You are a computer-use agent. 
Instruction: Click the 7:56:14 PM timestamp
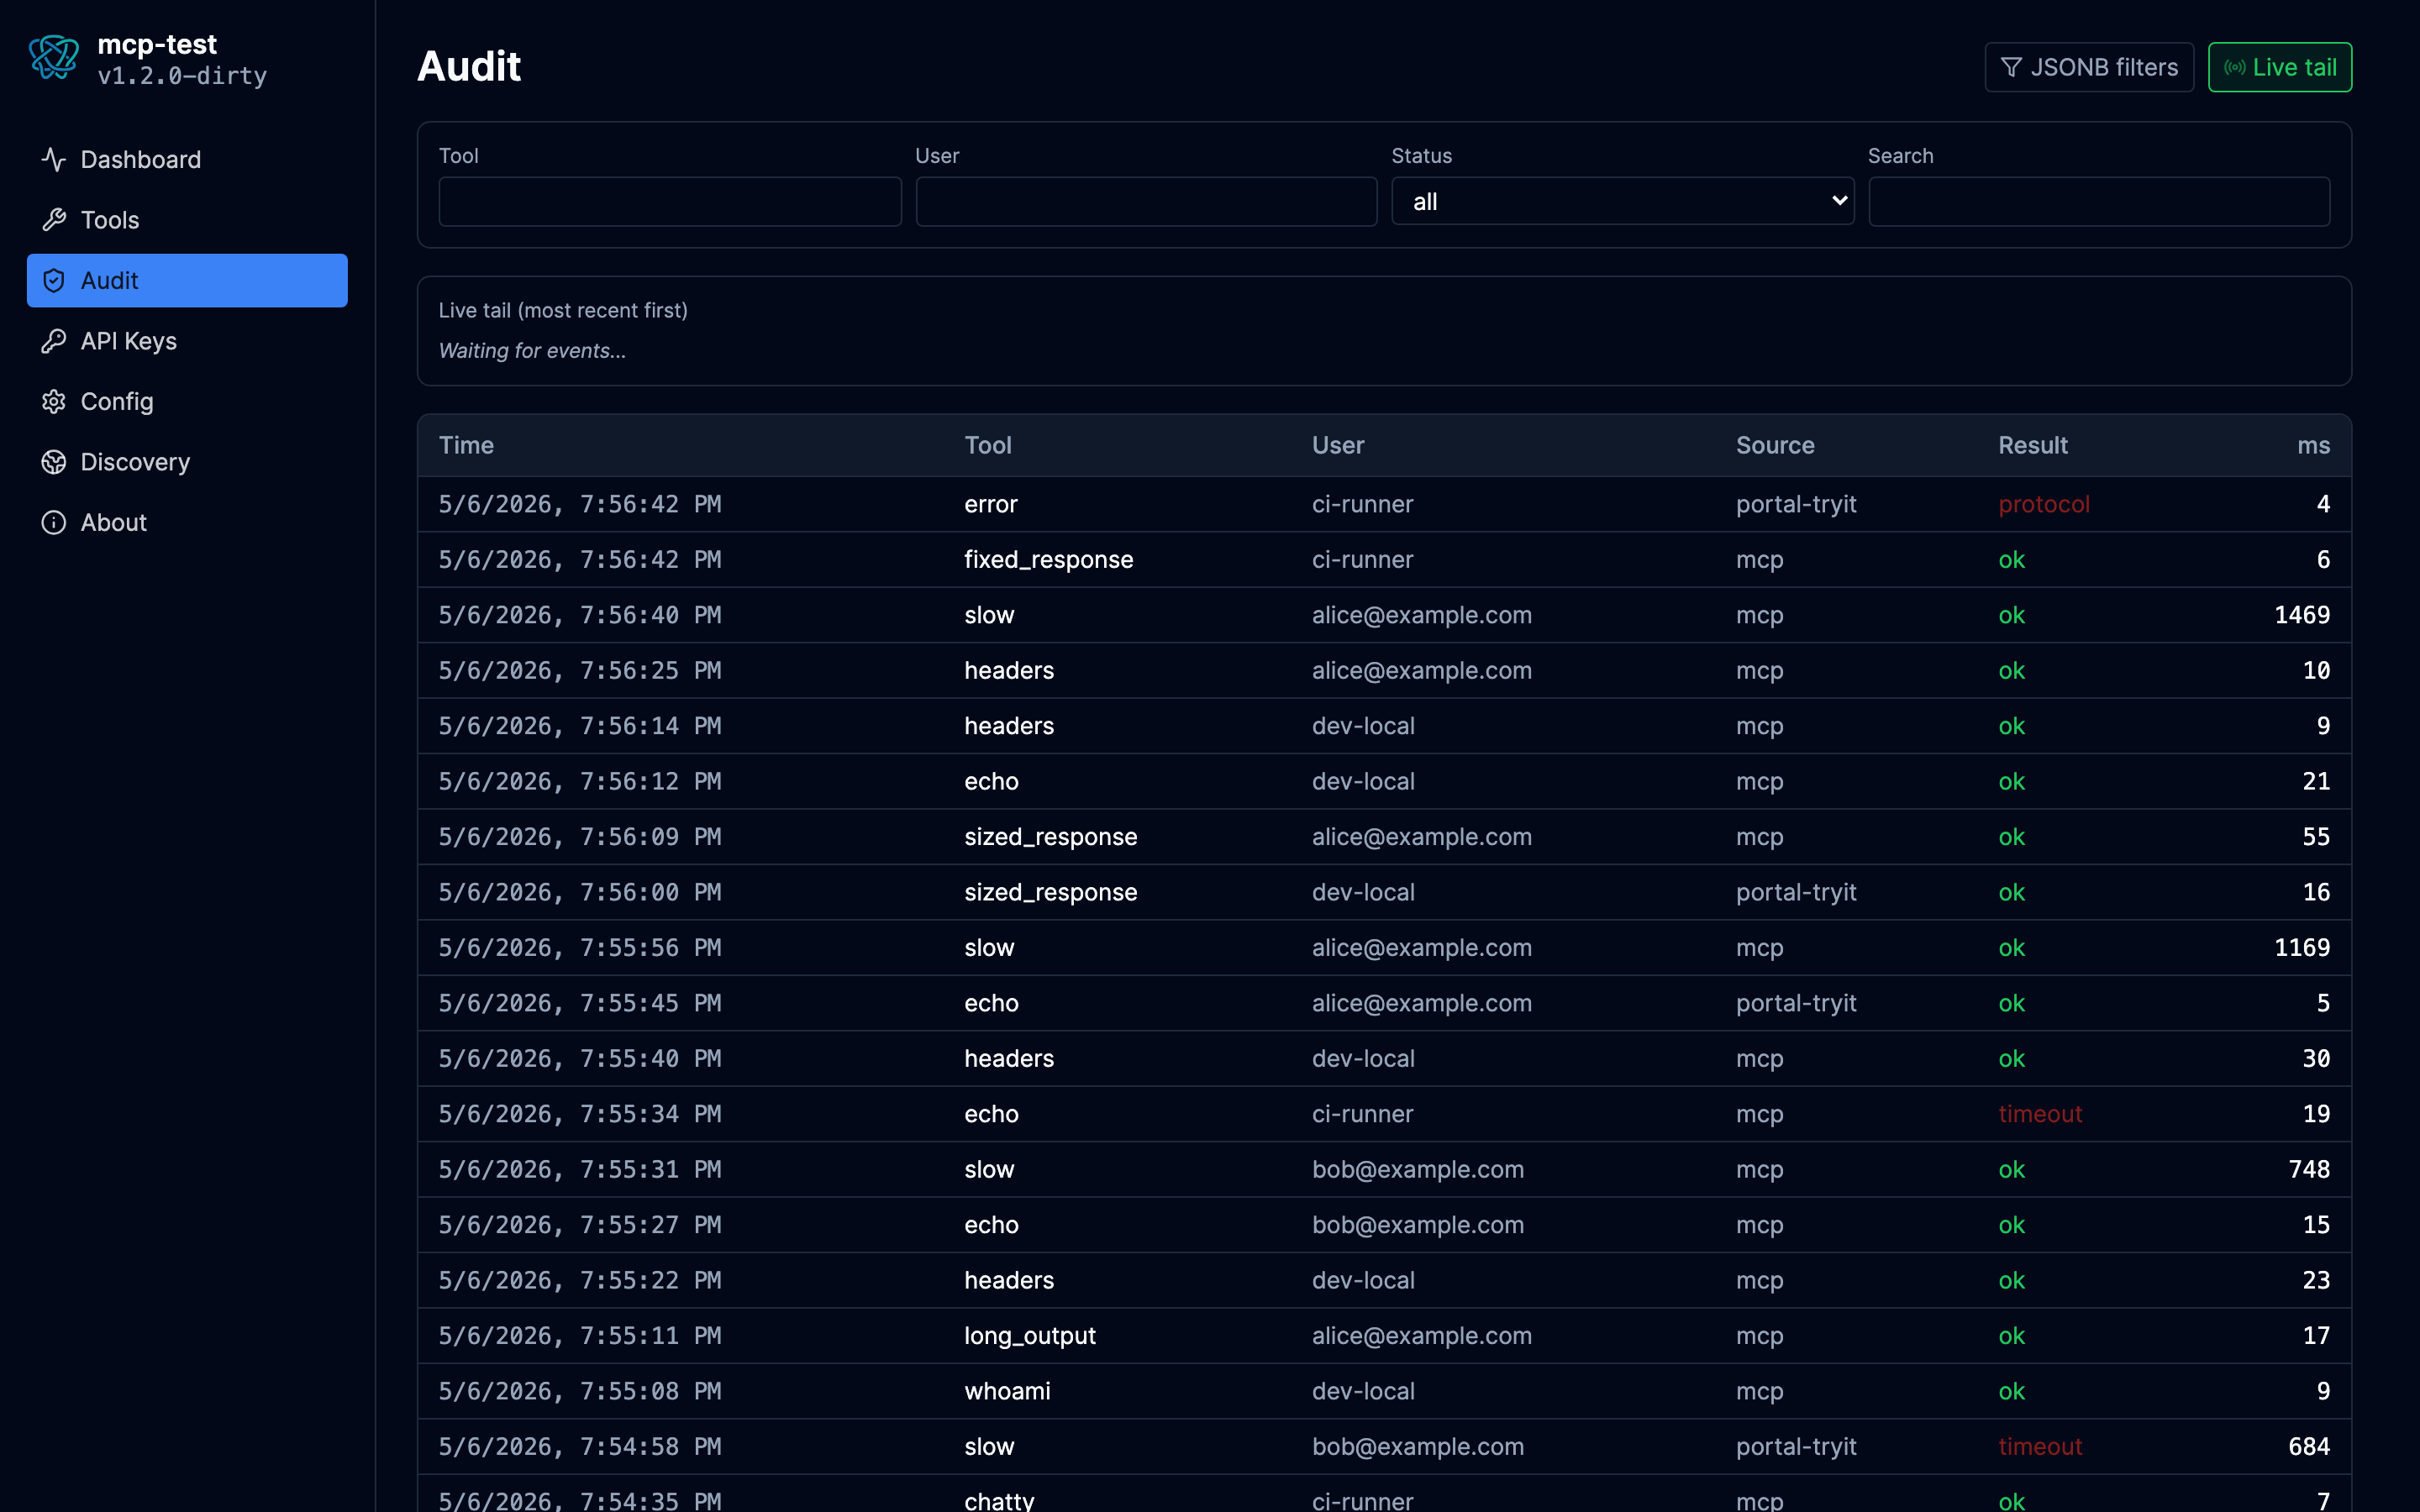580,726
